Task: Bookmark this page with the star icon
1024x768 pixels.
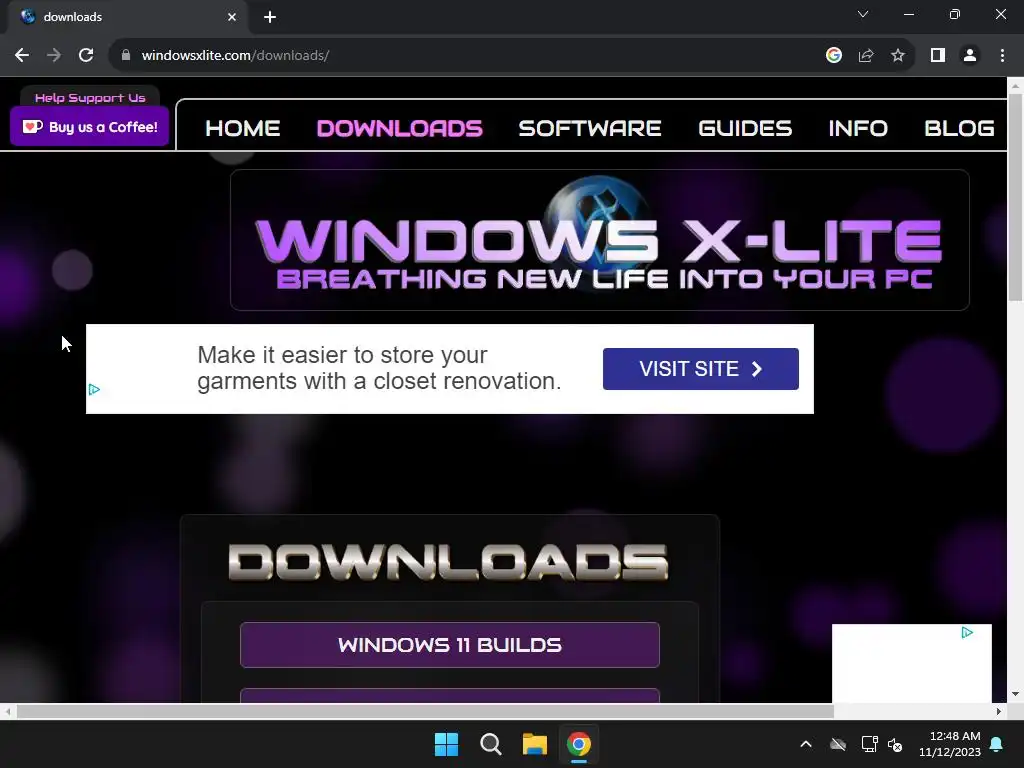Action: 898,56
